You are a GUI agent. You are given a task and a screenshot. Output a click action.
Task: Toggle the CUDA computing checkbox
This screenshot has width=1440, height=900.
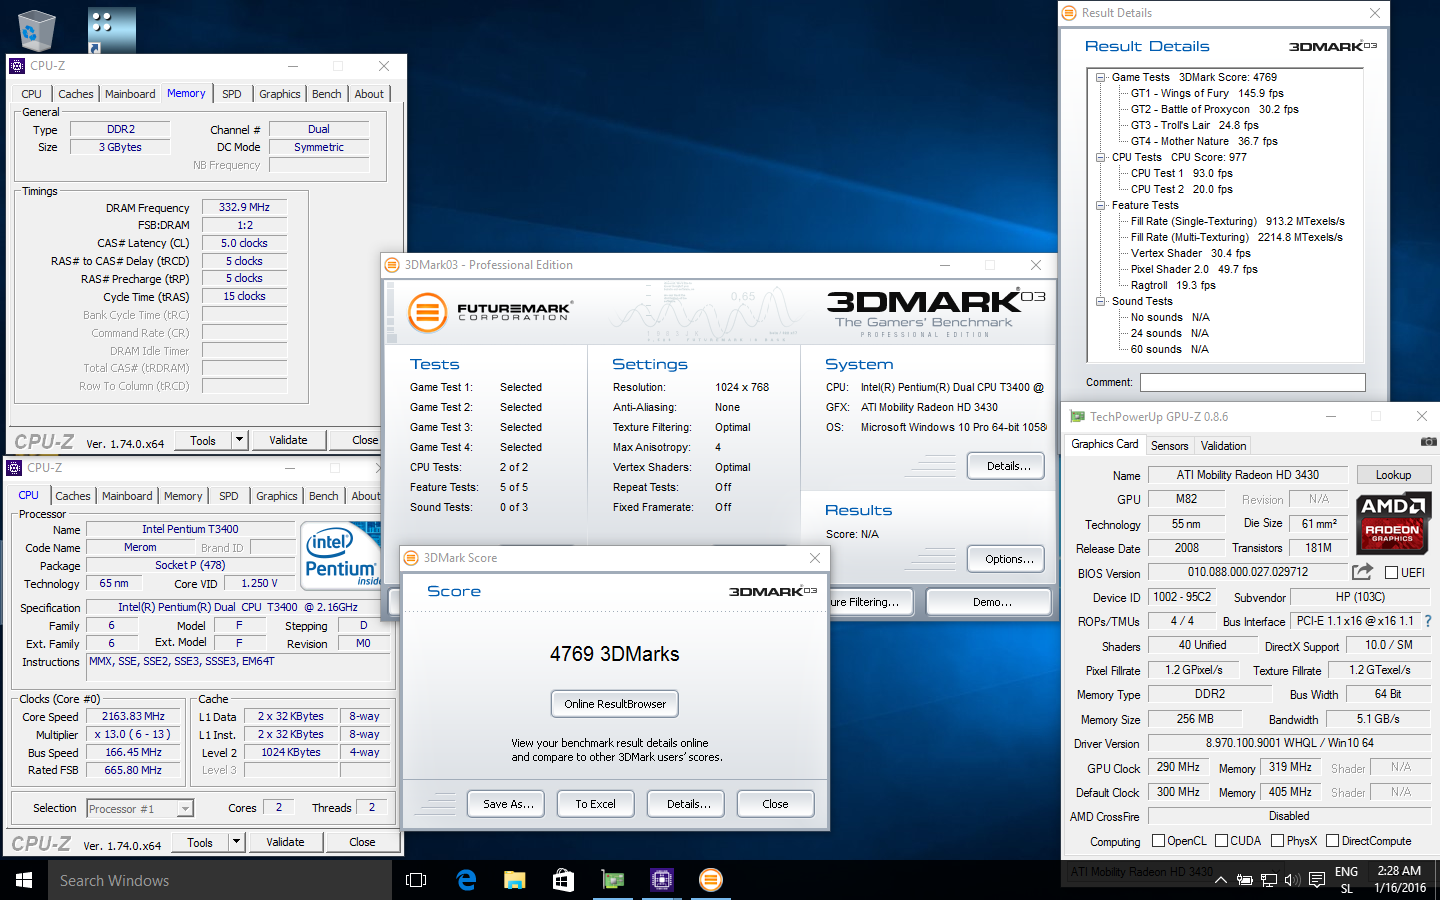point(1221,841)
